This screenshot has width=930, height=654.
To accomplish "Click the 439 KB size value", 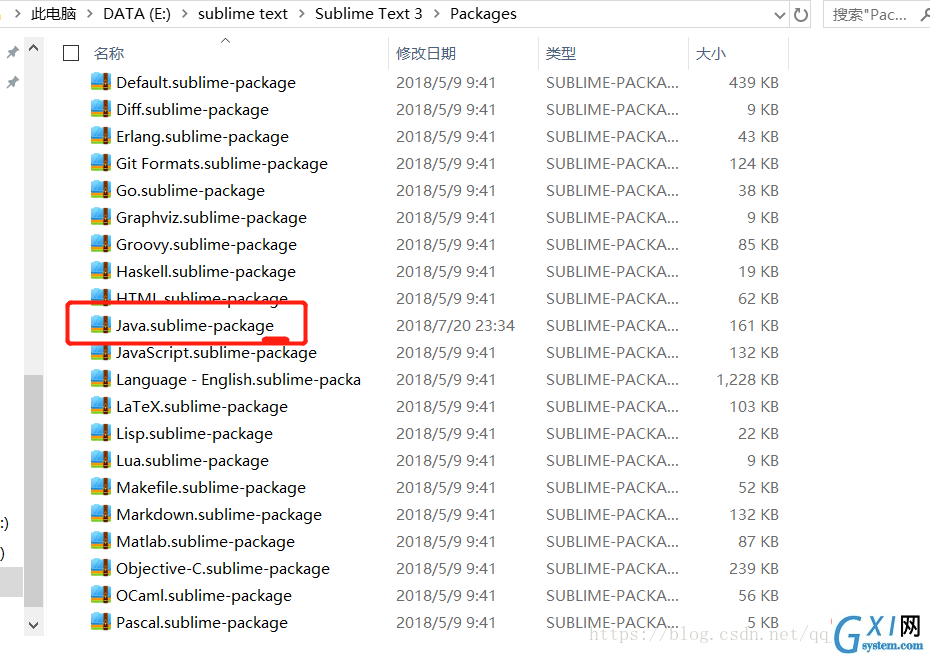I will click(x=754, y=82).
